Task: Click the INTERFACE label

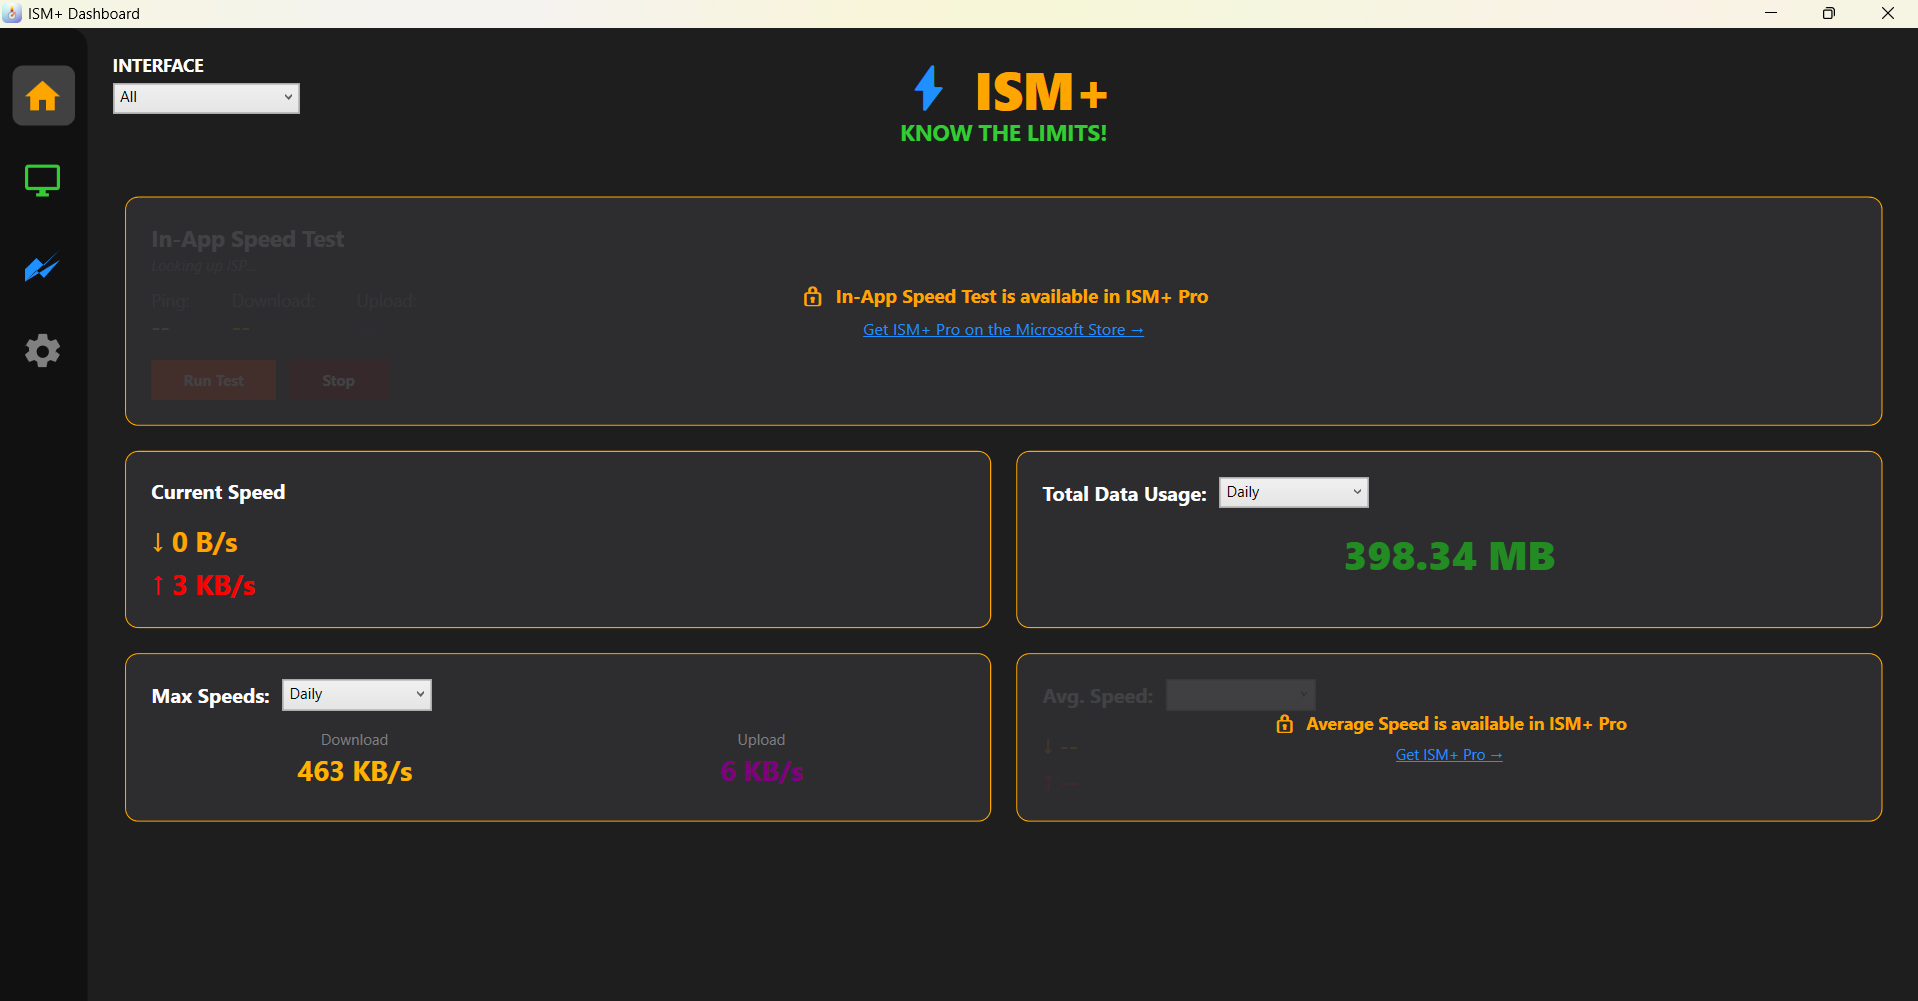Action: (158, 66)
